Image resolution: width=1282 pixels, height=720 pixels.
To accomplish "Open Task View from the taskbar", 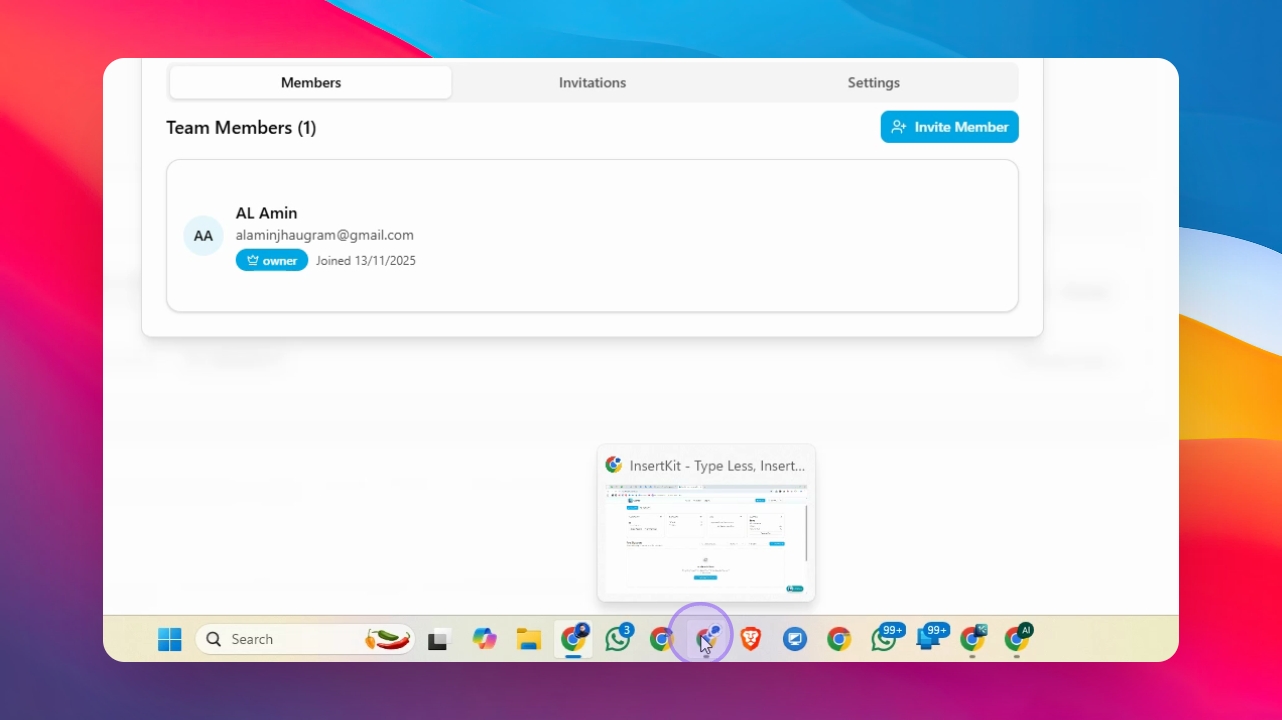I will tap(438, 639).
